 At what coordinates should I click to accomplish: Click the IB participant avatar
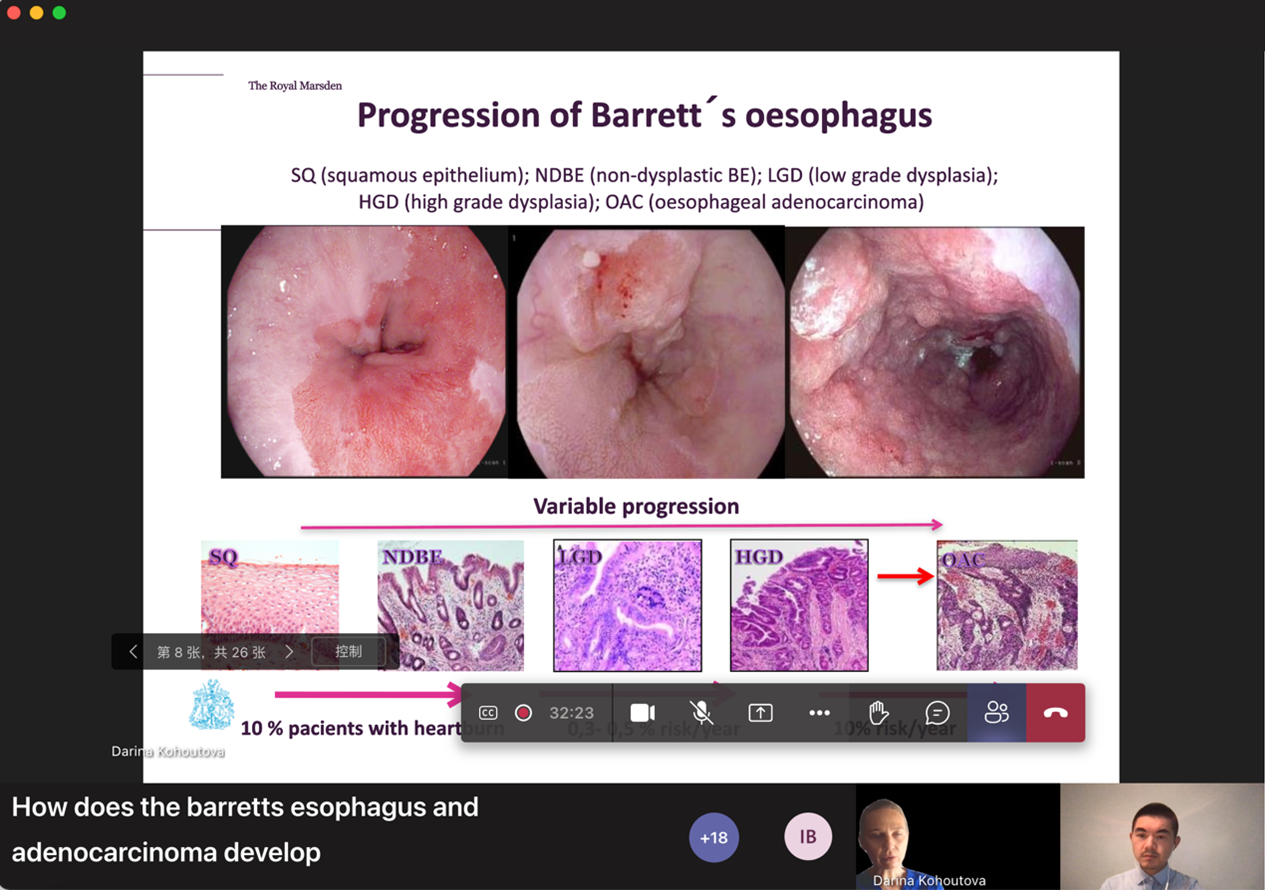(x=808, y=837)
